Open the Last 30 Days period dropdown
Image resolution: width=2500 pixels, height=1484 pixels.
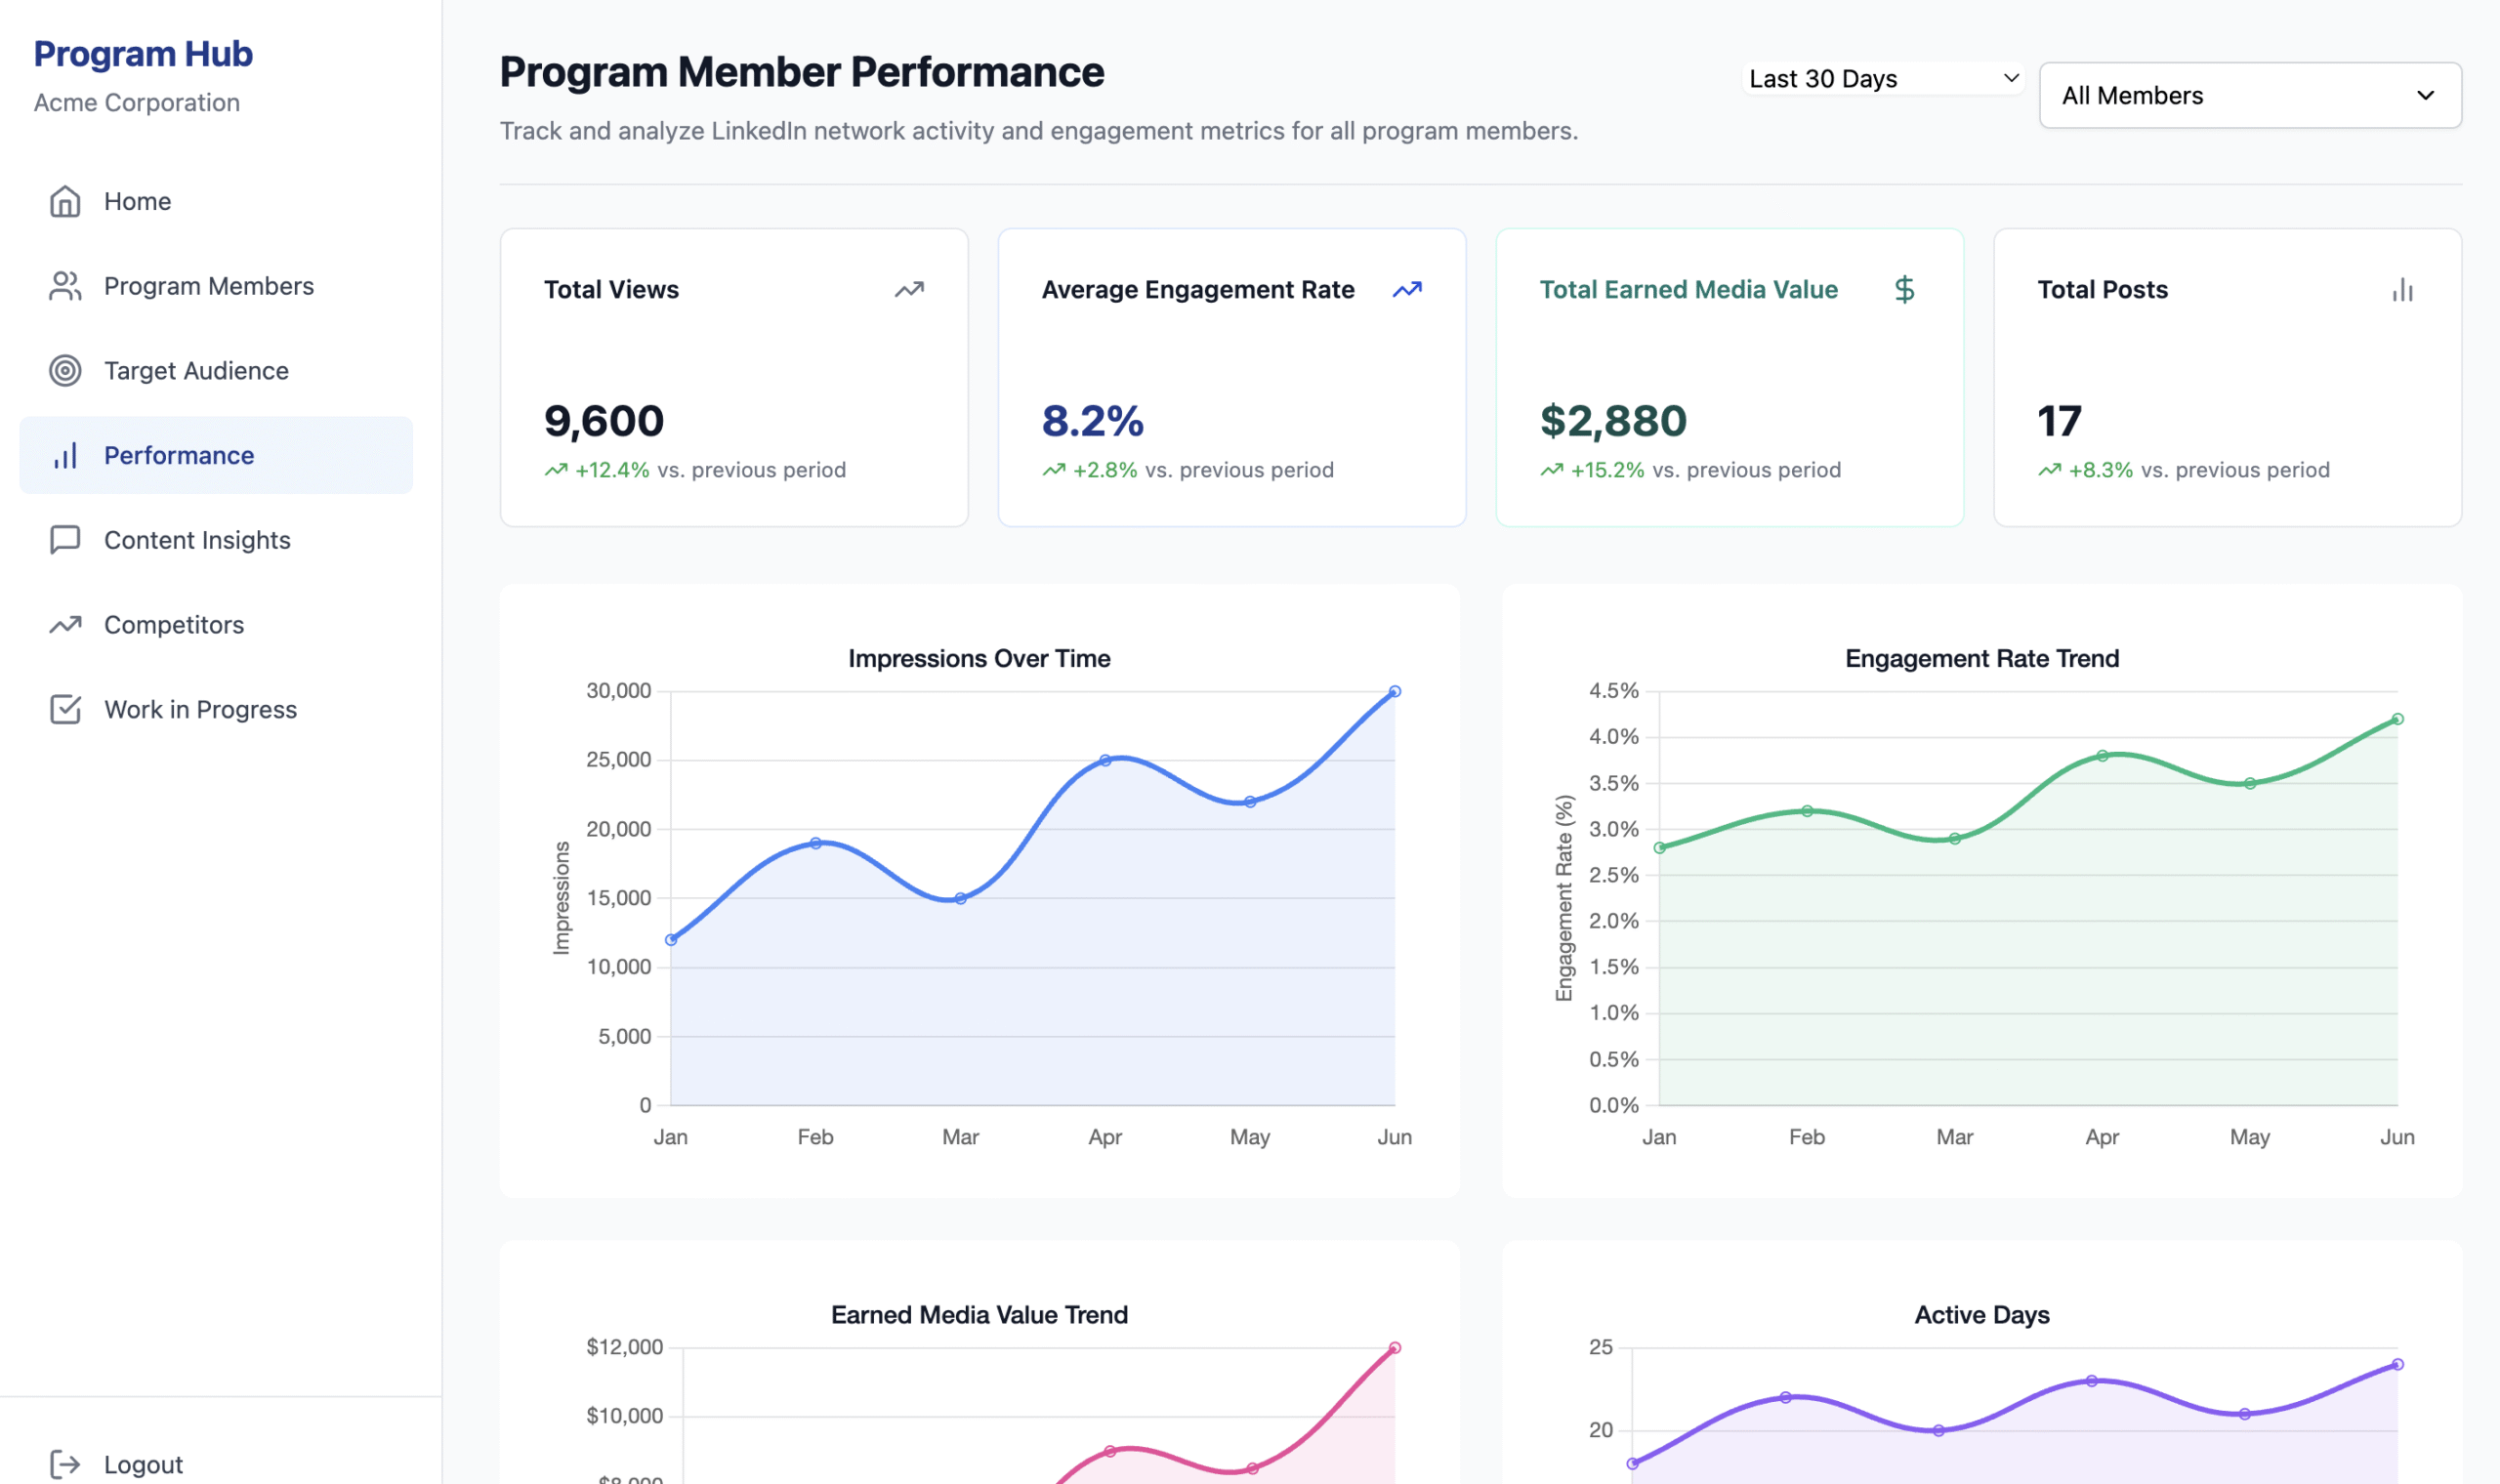pos(1884,79)
